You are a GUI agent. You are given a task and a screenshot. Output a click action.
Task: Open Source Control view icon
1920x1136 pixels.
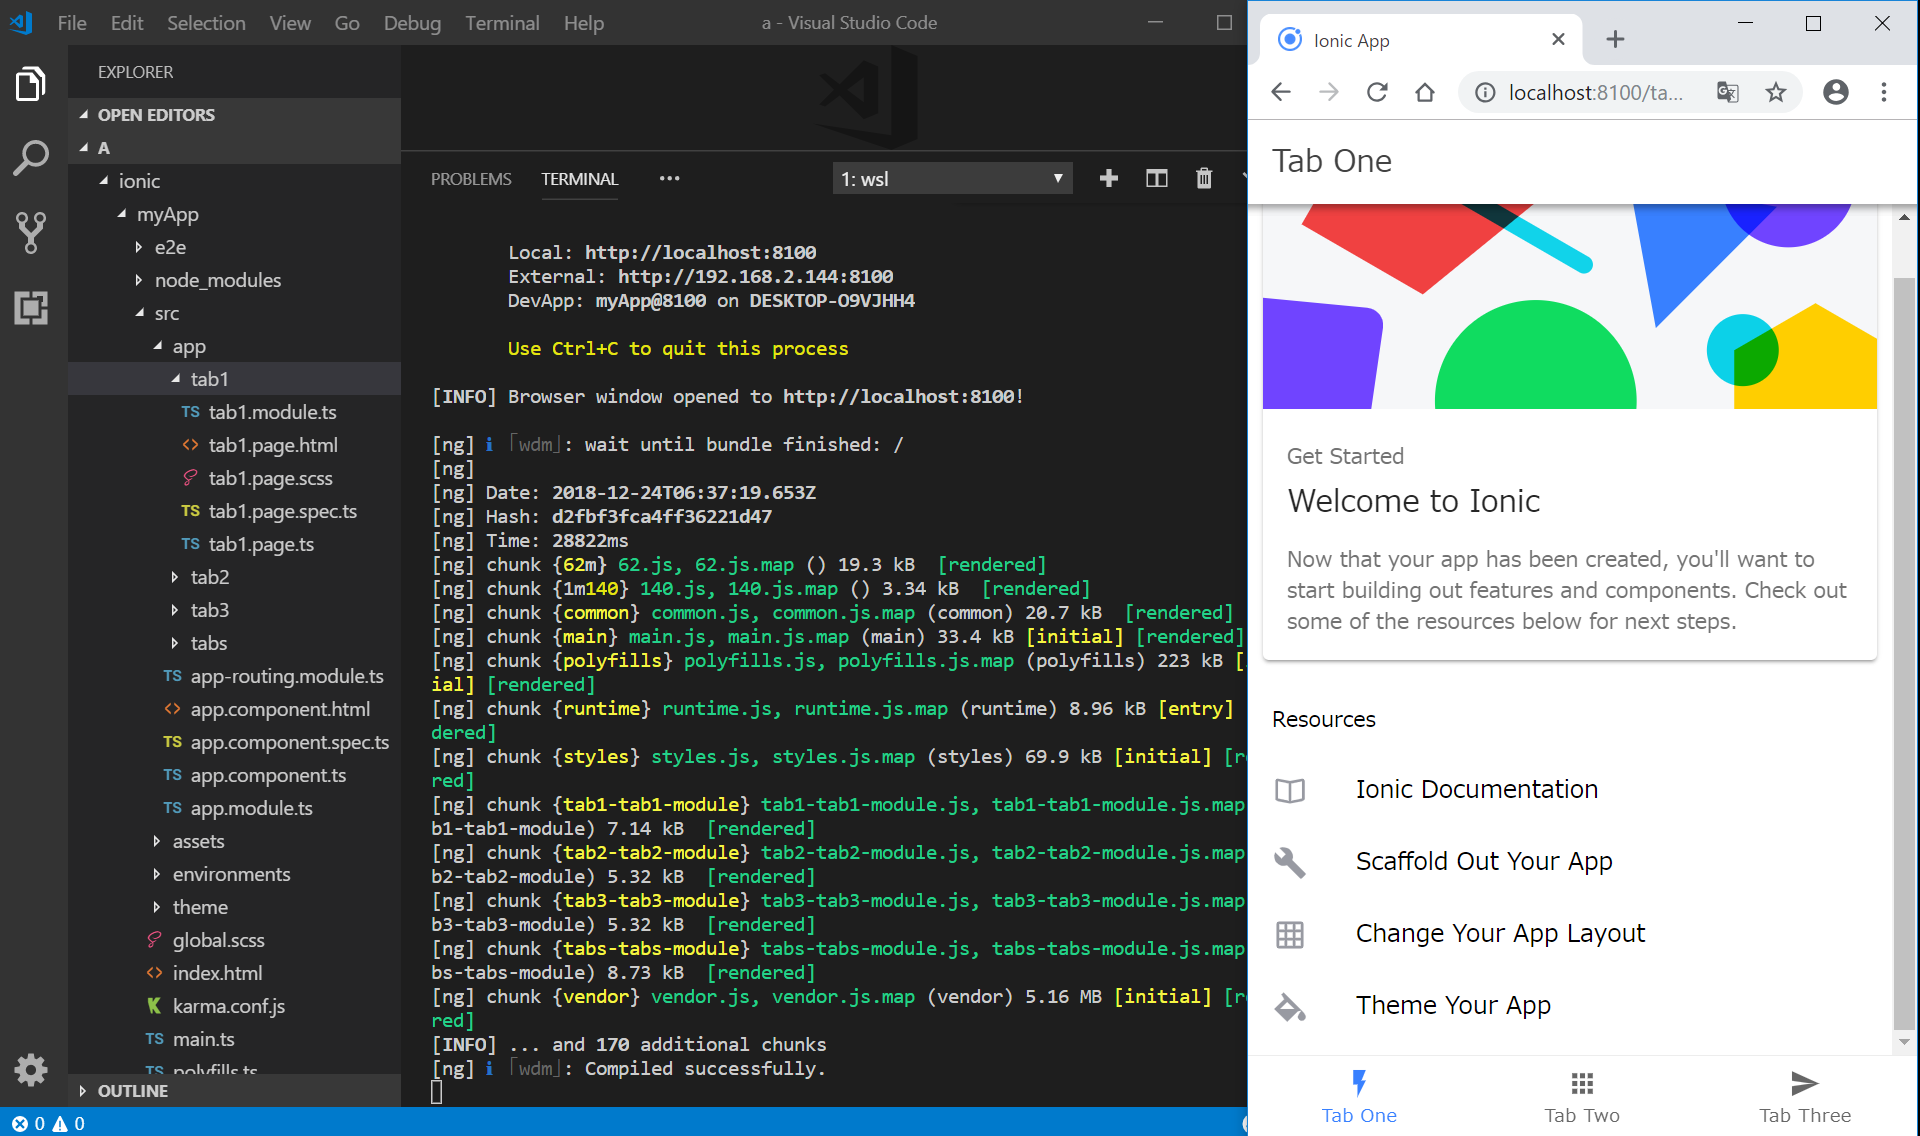point(31,232)
